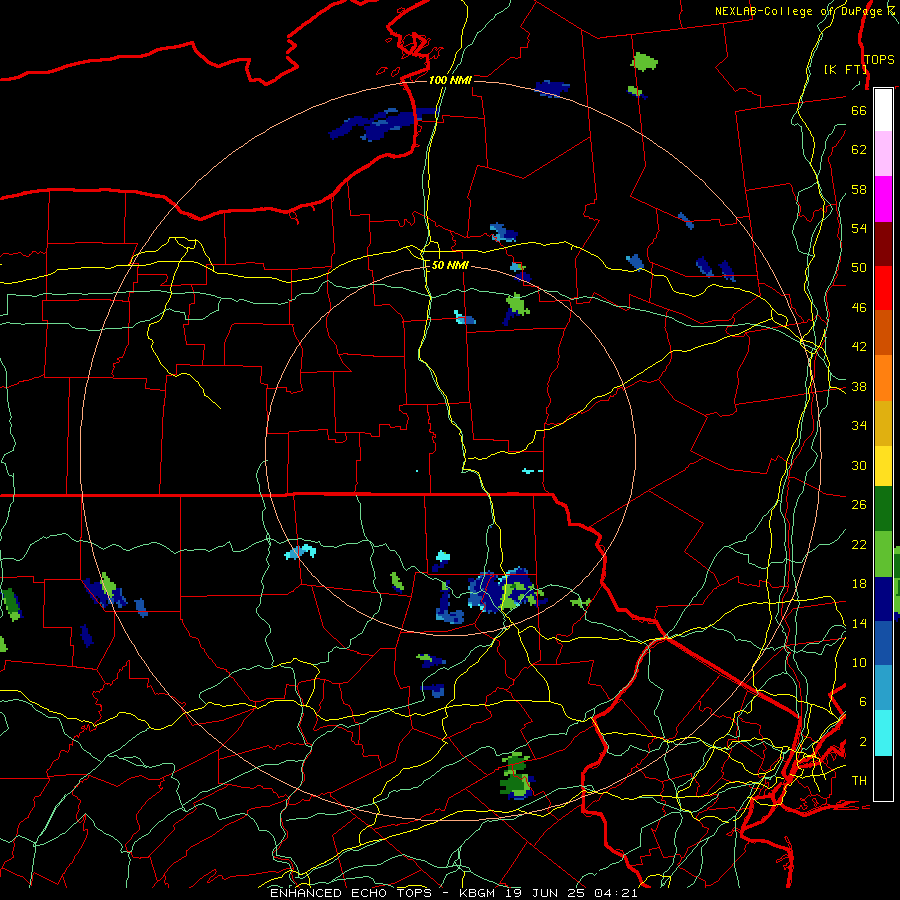900x900 pixels.
Task: Click the legend value "10"
Action: point(859,662)
